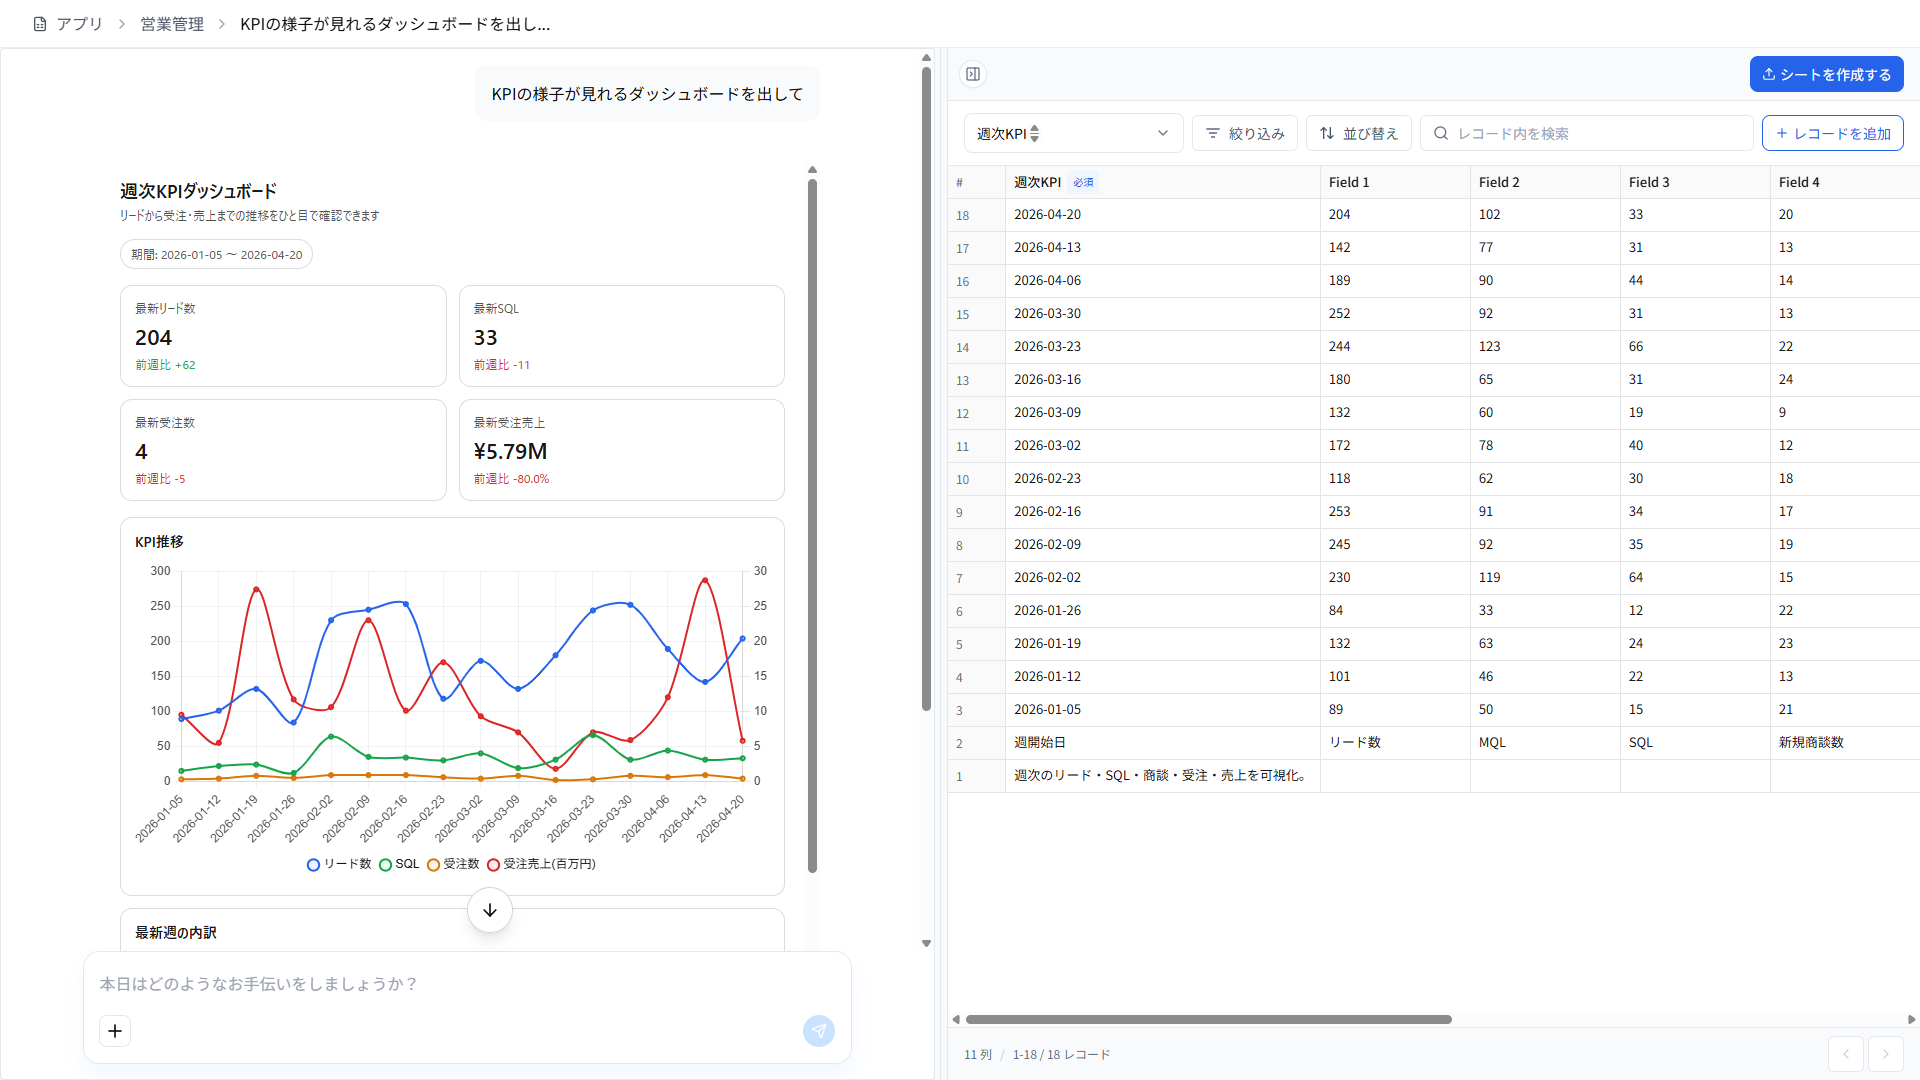Click the previous page arrow at bottom right
The image size is (1920, 1080).
(1846, 1054)
